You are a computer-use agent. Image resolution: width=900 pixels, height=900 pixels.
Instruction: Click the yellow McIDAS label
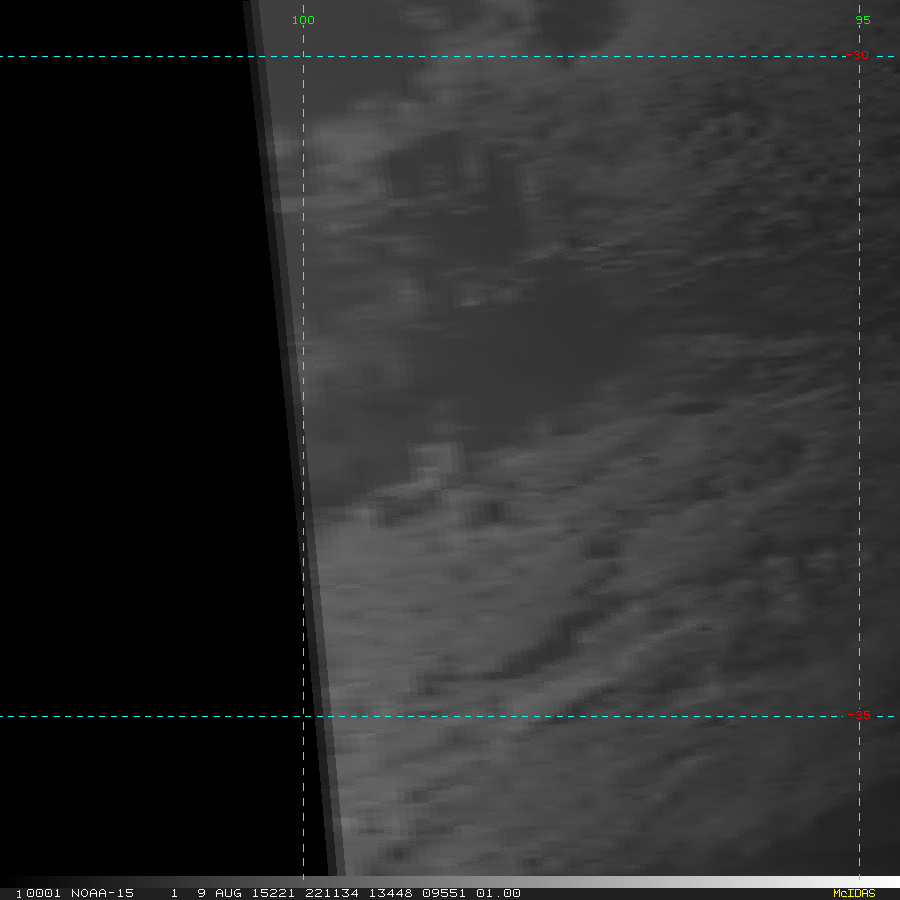(853, 893)
